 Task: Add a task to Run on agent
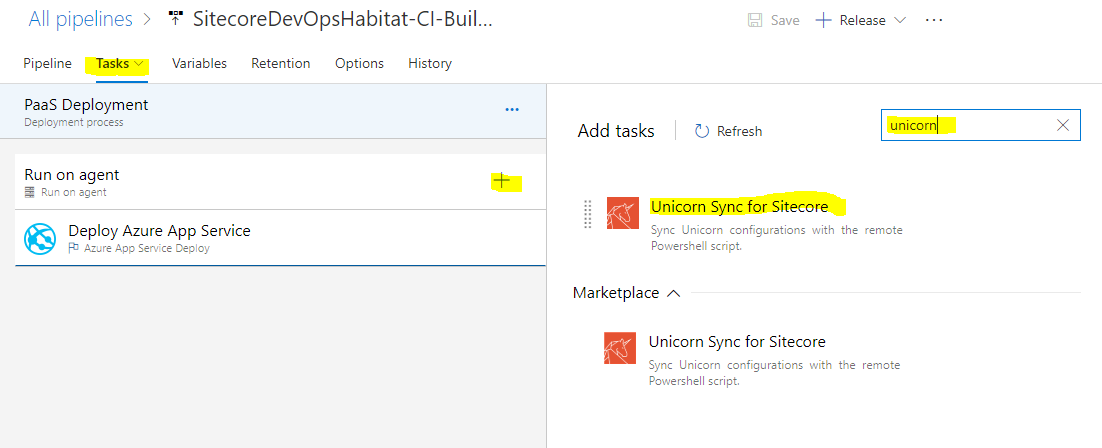click(x=501, y=181)
